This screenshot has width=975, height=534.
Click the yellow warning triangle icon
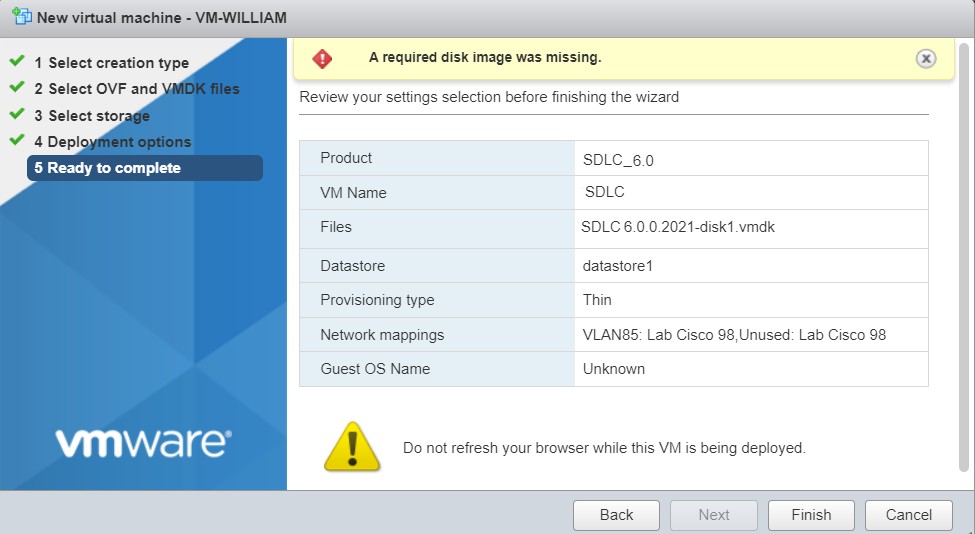[352, 447]
